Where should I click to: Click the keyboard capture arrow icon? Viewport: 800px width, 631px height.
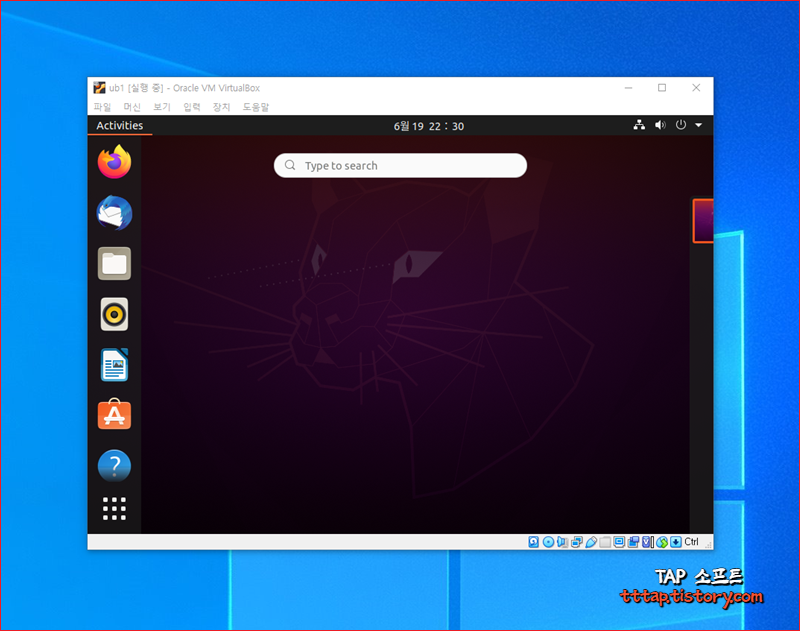(x=676, y=542)
